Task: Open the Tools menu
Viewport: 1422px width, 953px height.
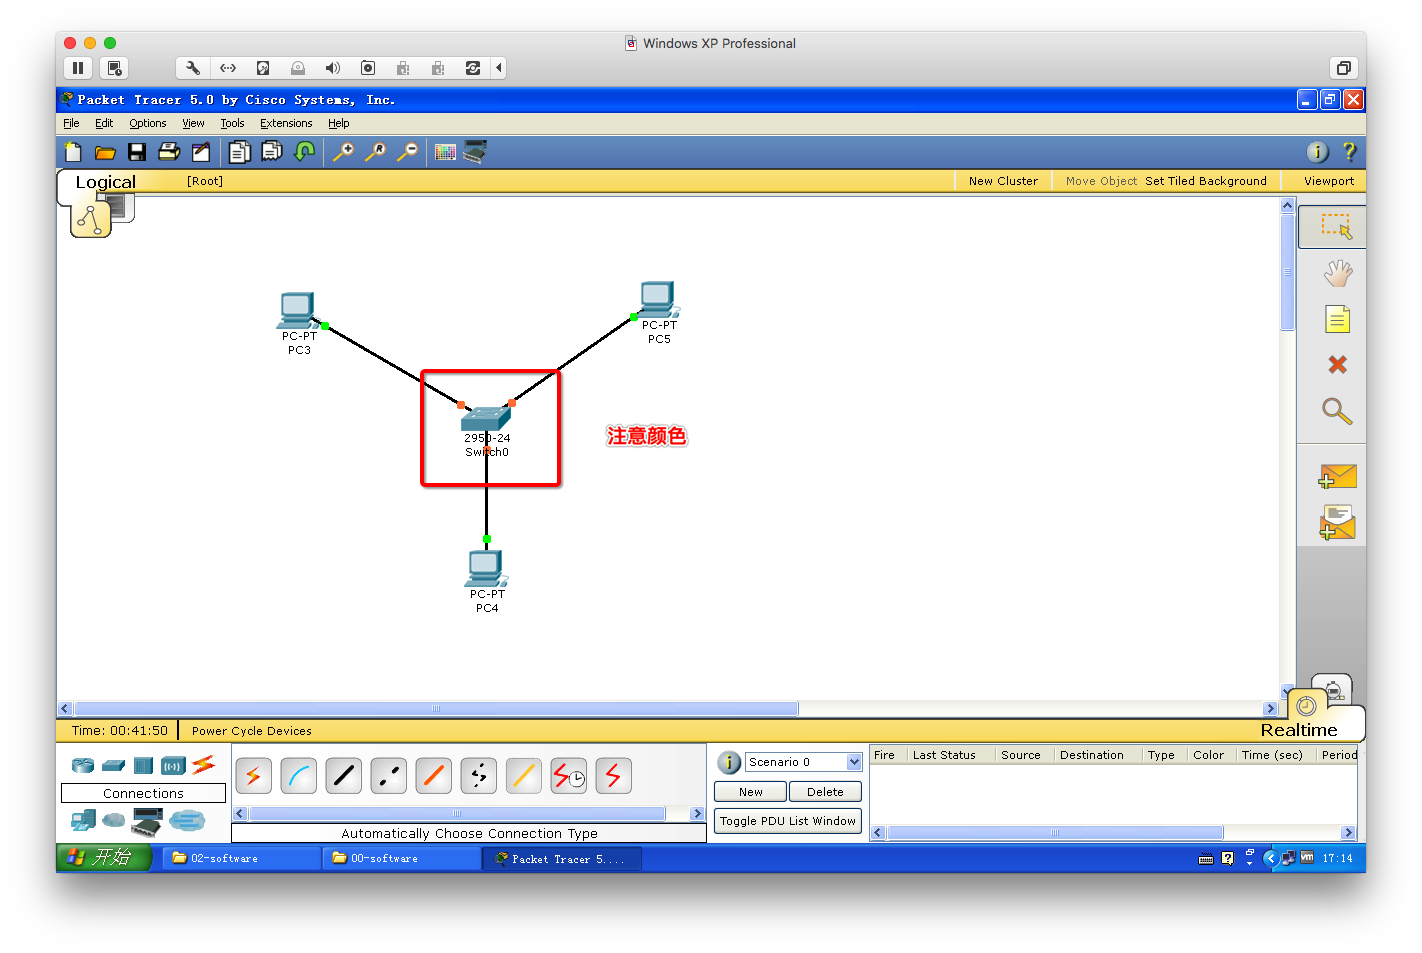Action: coord(232,123)
